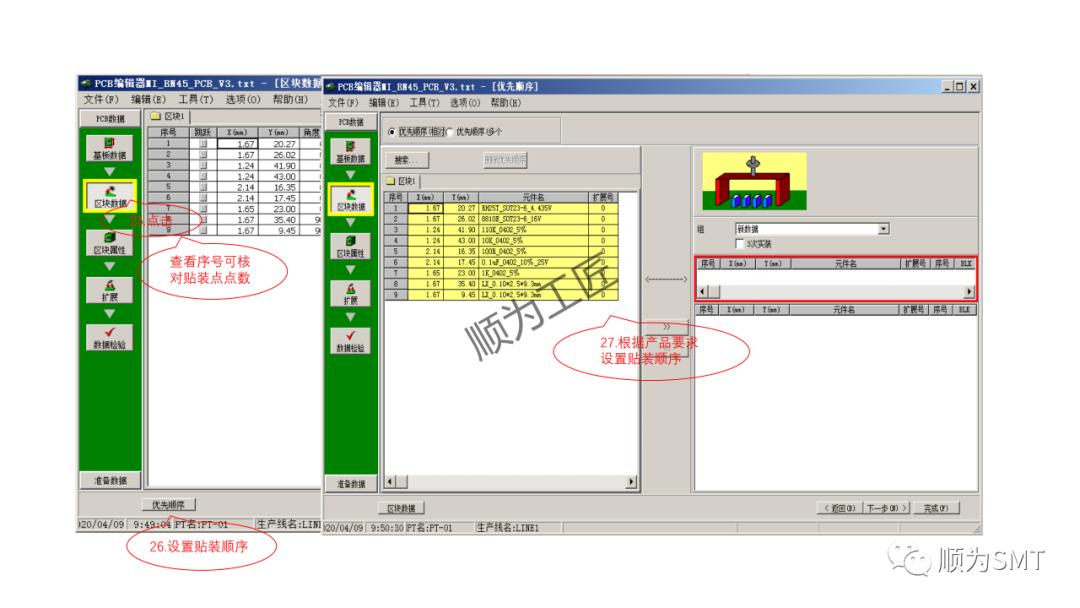Click right arrow of component list scrollbar
Screen dimensions: 1080x608
[631, 482]
